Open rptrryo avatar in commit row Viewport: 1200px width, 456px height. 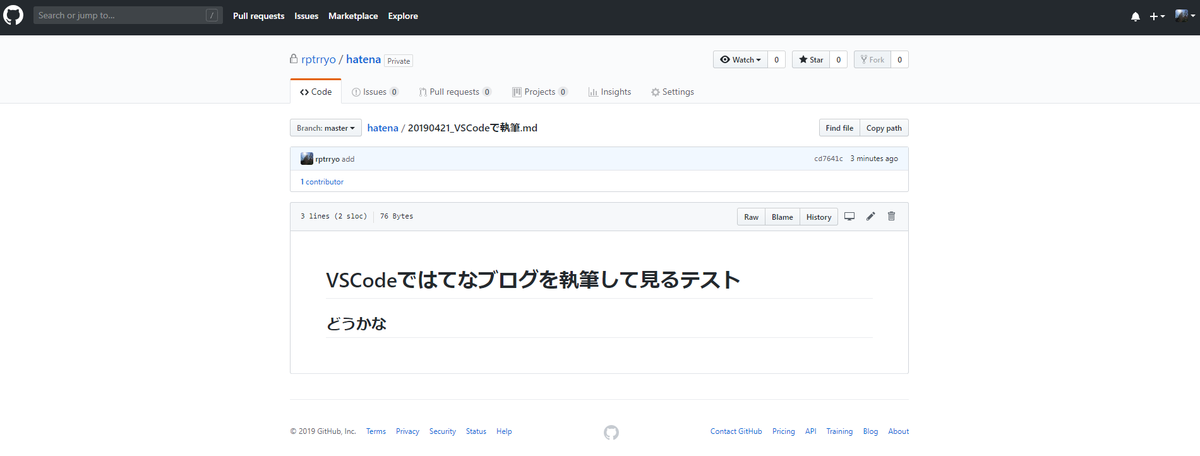(307, 159)
